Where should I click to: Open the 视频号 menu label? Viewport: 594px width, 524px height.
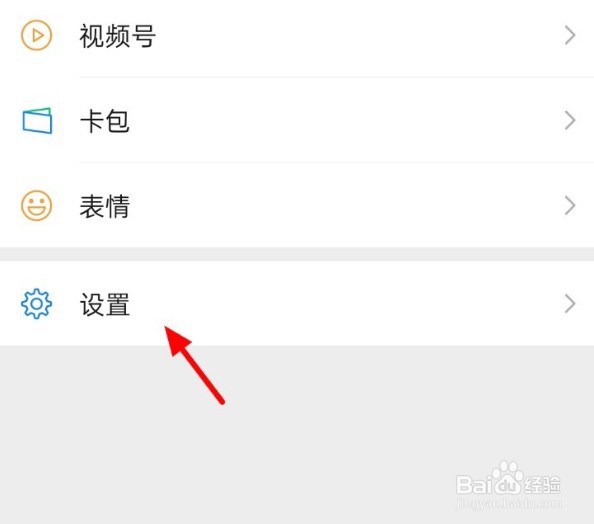tap(117, 36)
